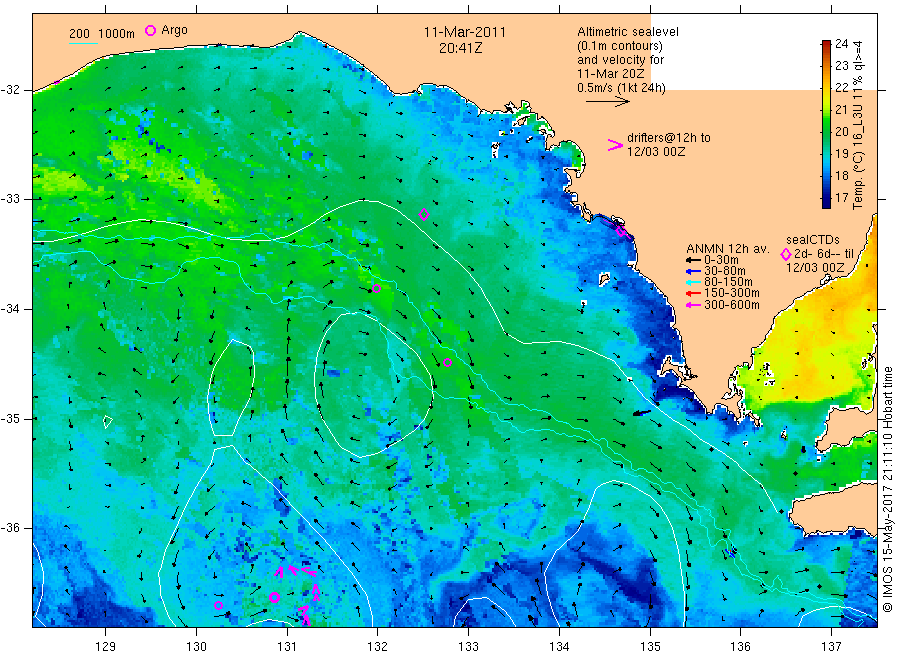Click the seal CTD diamond marker near 132.5E, 33.1S
900x660 pixels.
424,215
